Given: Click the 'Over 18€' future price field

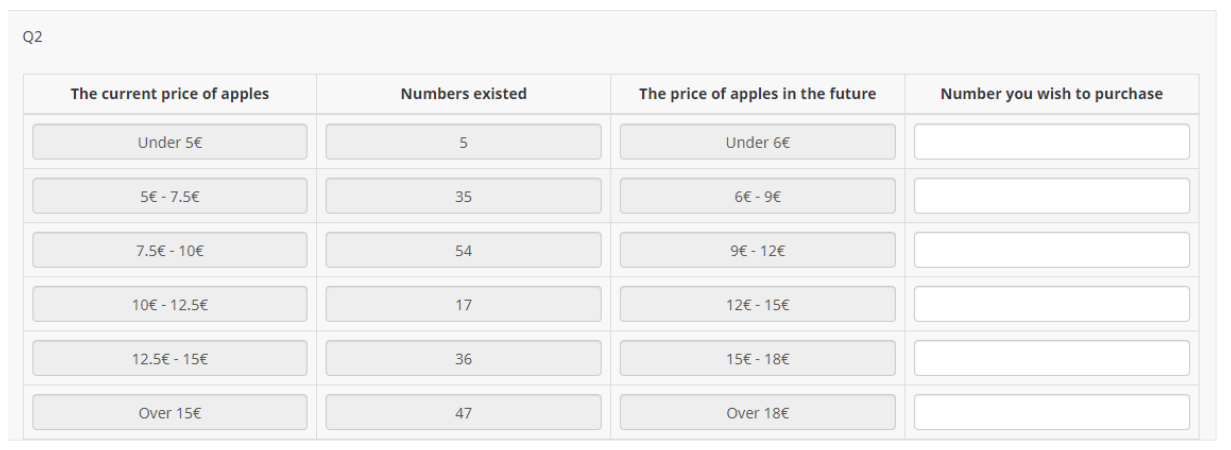Looking at the screenshot, I should pos(757,412).
